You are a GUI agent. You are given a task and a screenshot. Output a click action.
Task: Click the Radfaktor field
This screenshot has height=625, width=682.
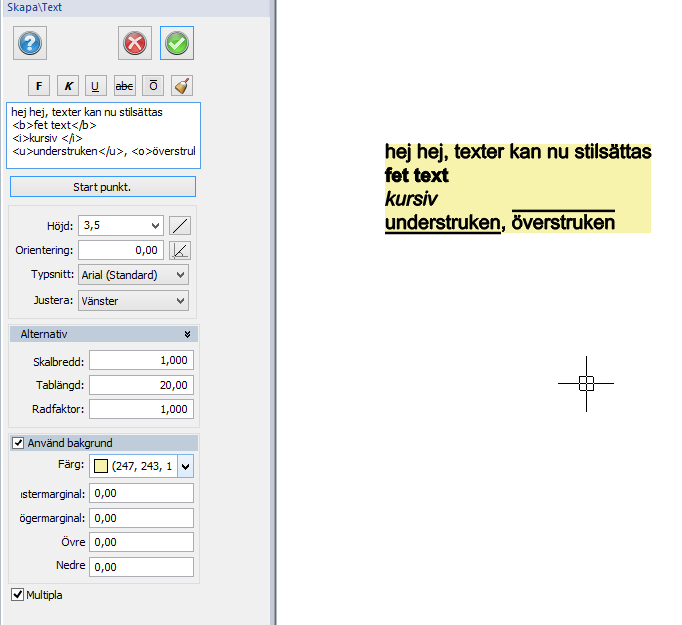141,409
